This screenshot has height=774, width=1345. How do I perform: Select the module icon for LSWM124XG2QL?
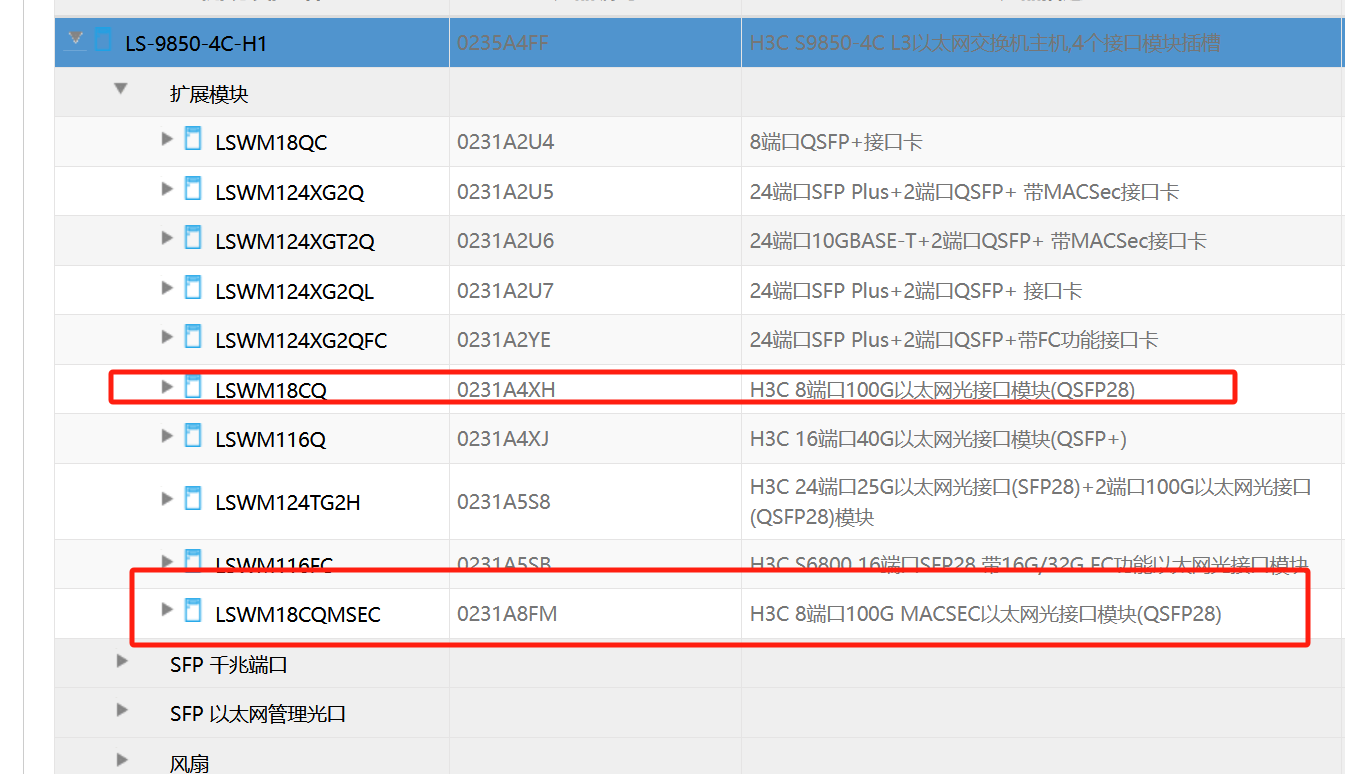coord(193,289)
